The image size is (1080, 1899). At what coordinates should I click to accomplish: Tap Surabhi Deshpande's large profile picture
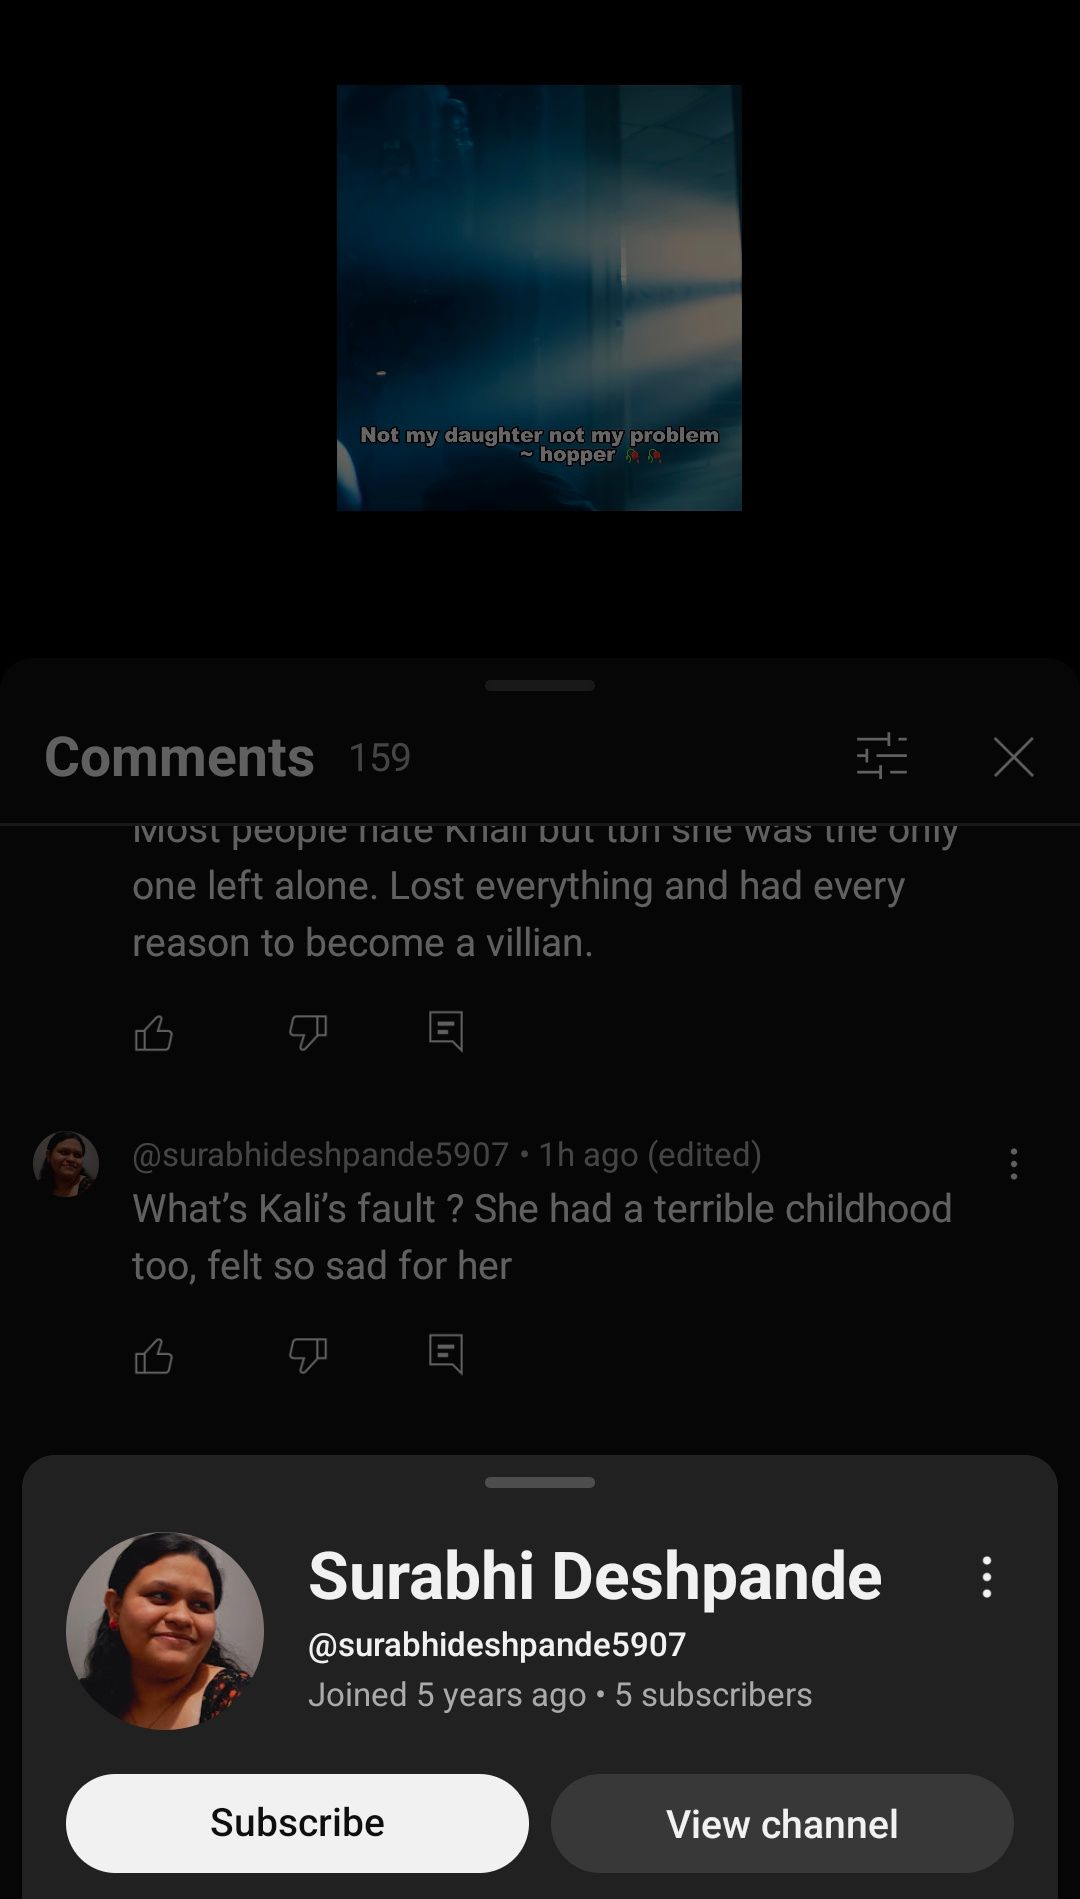pyautogui.click(x=165, y=1631)
